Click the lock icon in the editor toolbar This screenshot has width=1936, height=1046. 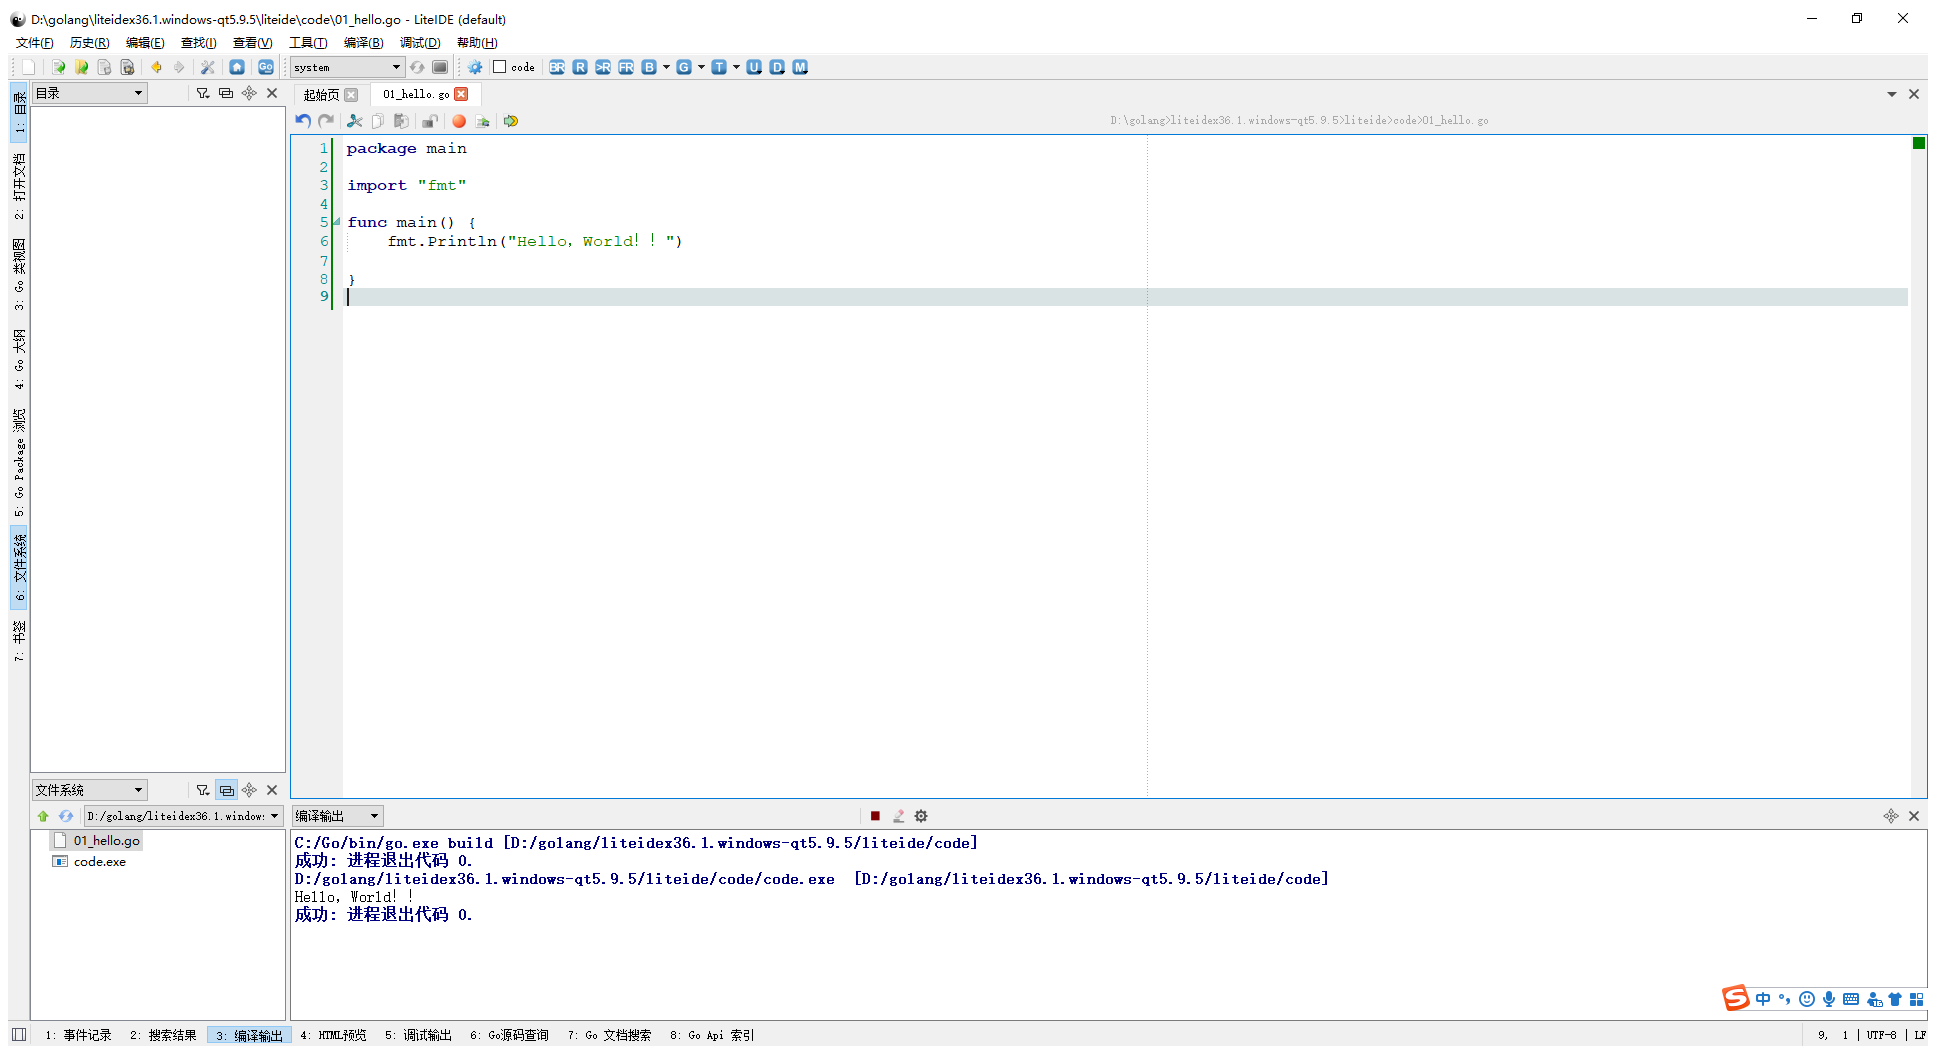pos(430,121)
